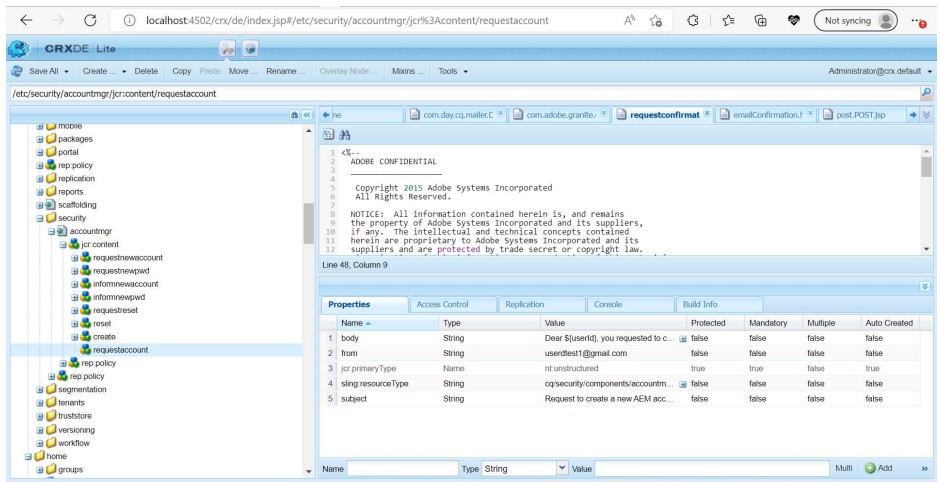Open the tab list chevron menu
This screenshot has width=940, height=482.
pyautogui.click(x=926, y=115)
